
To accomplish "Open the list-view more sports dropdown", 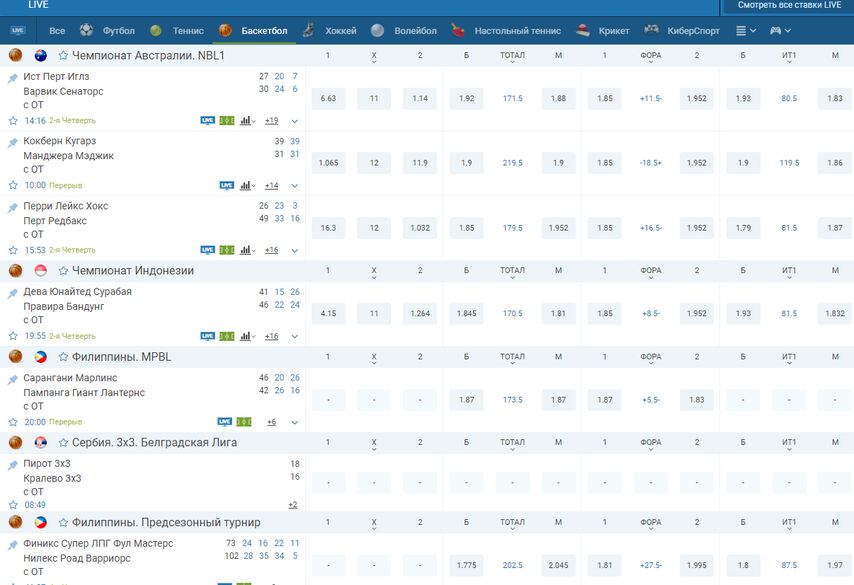I will coord(745,31).
